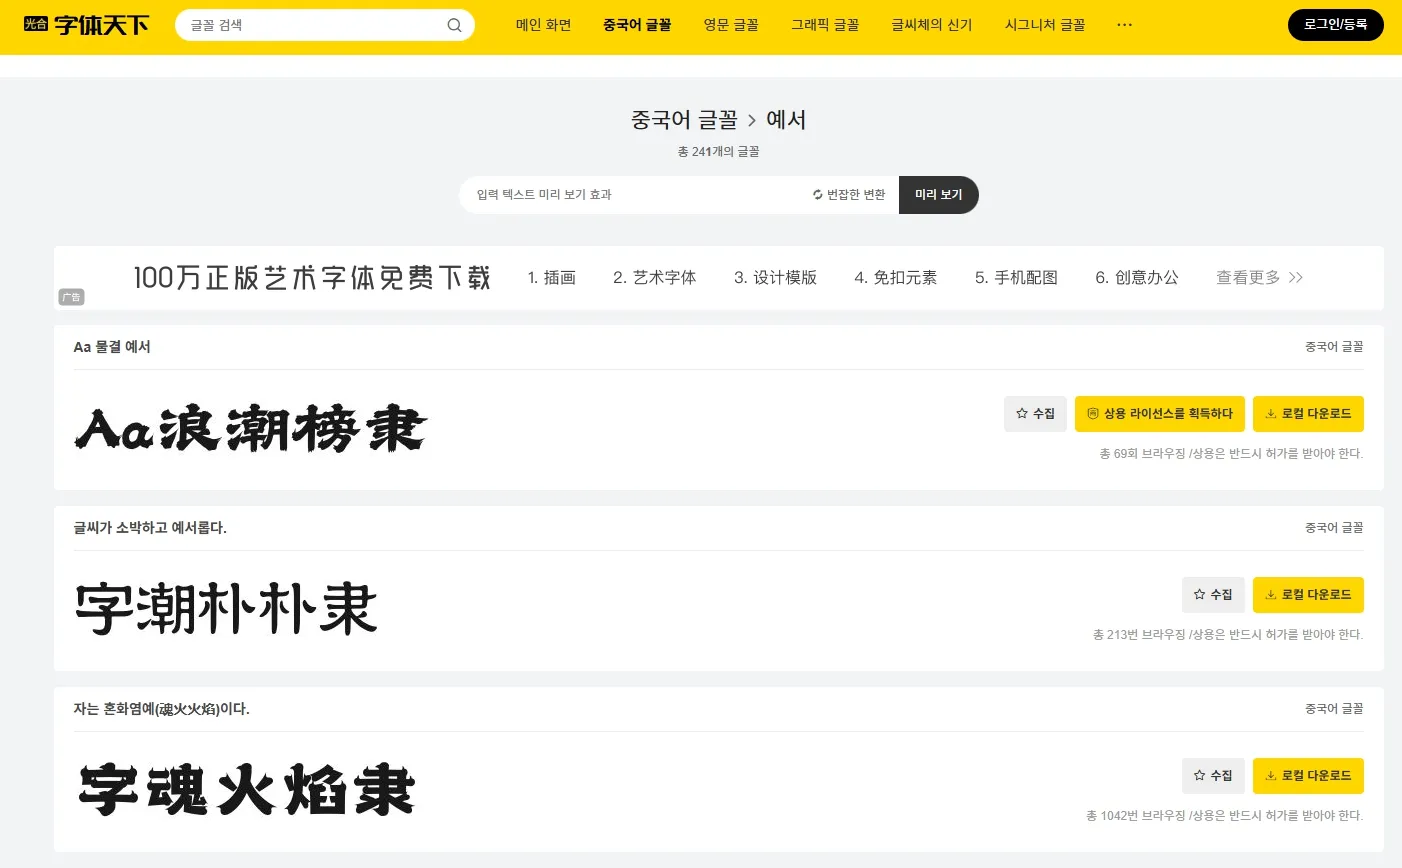The height and width of the screenshot is (868, 1402).
Task: Download the Aa 물결 예서 font locally
Action: click(x=1307, y=414)
